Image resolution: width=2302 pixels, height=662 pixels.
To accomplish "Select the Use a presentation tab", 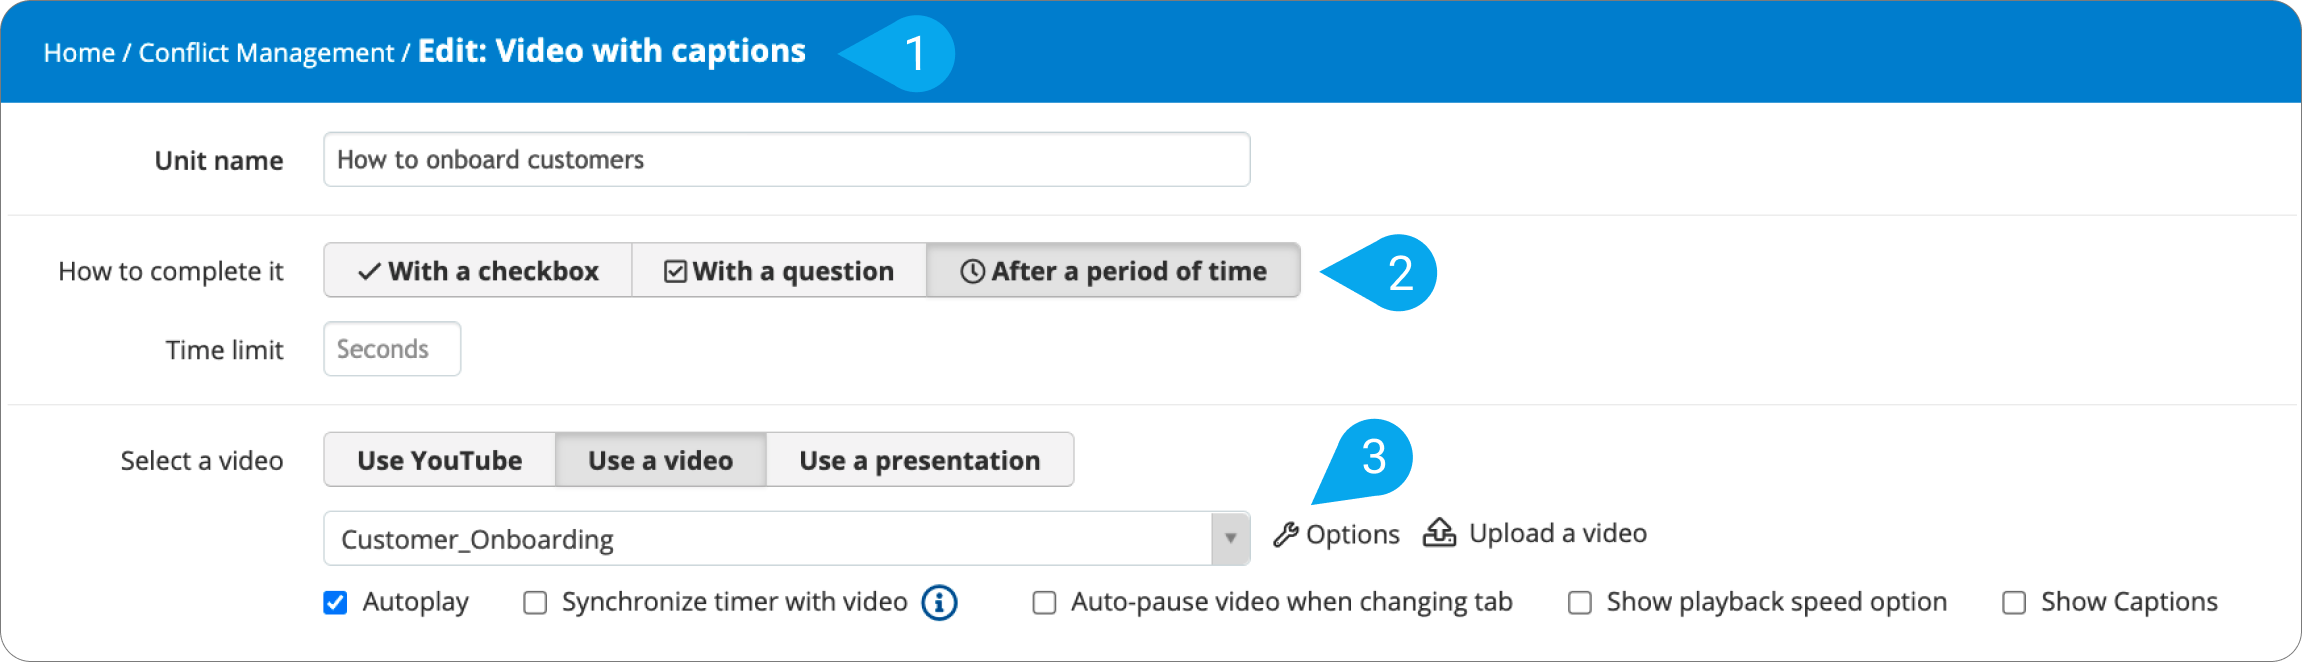I will (920, 460).
